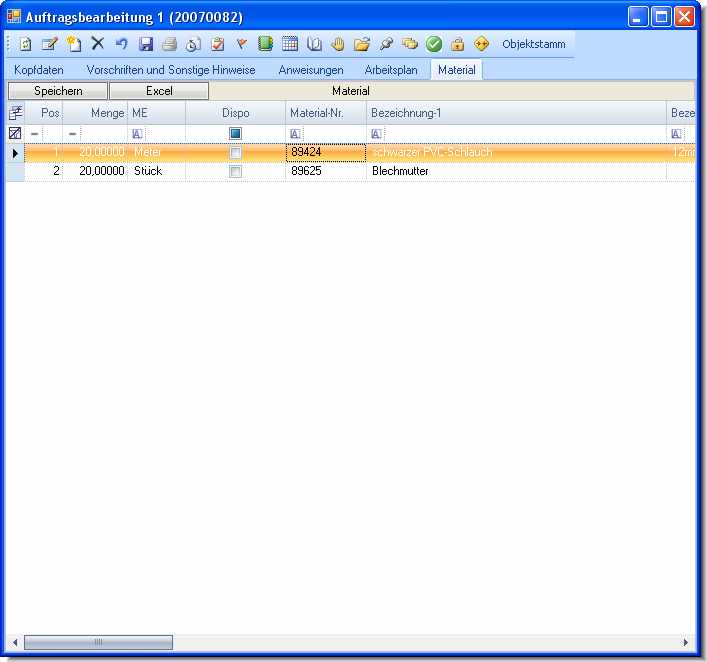Click the green checkmark circle icon
This screenshot has height=662, width=707.
(434, 44)
